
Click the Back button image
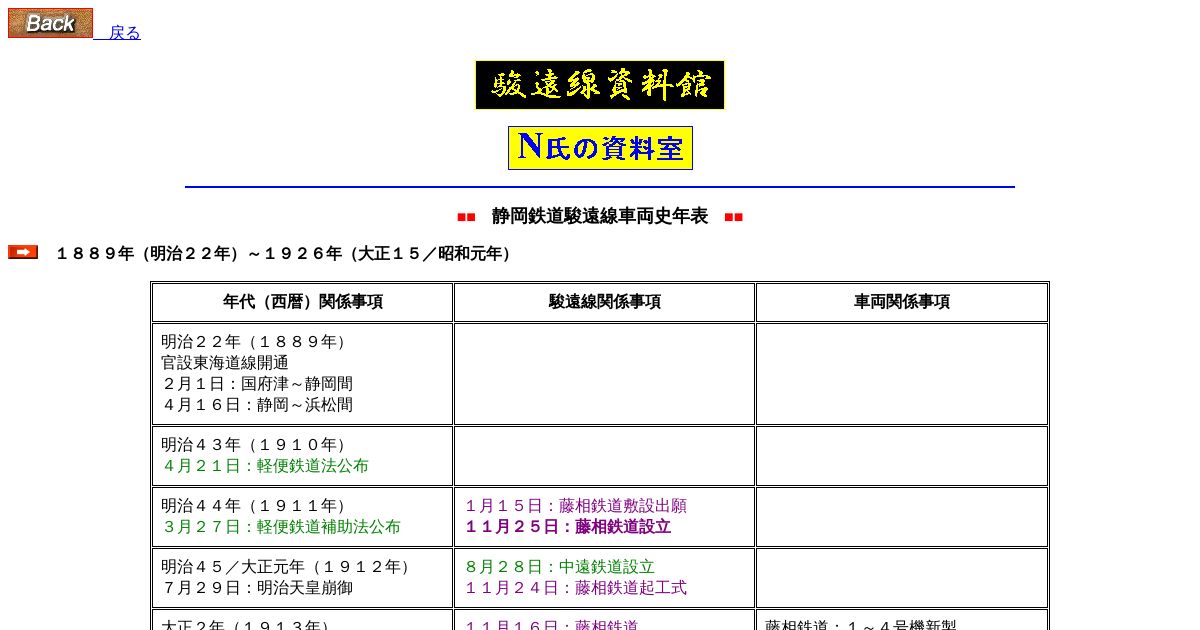(50, 23)
